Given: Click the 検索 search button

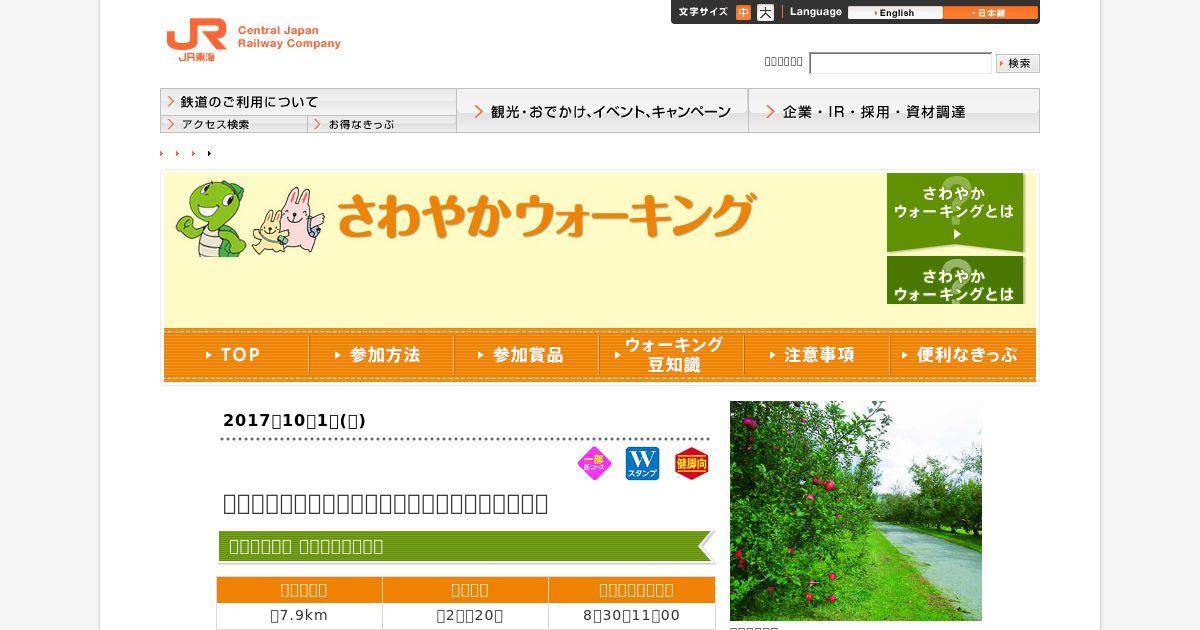Looking at the screenshot, I should 1018,63.
